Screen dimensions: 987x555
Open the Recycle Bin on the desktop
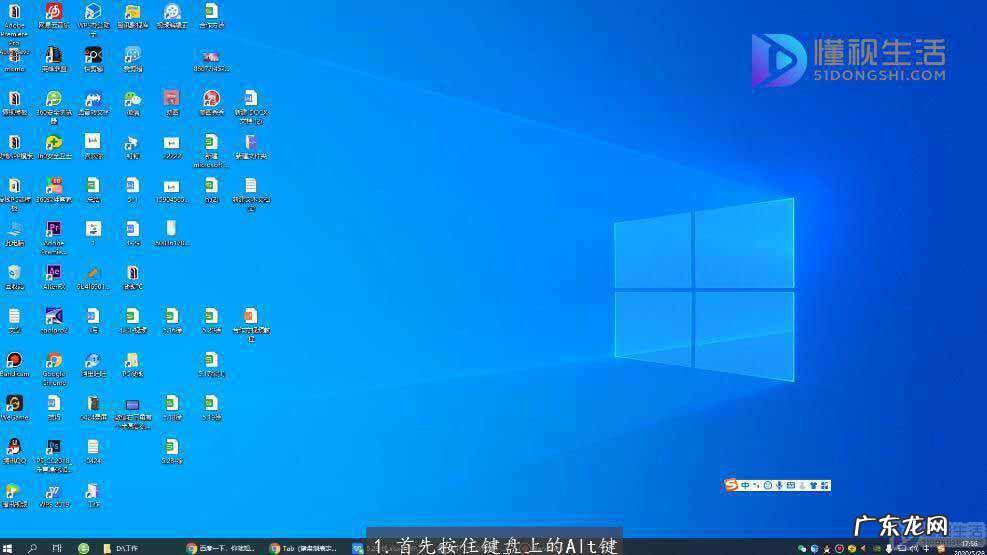pos(14,273)
